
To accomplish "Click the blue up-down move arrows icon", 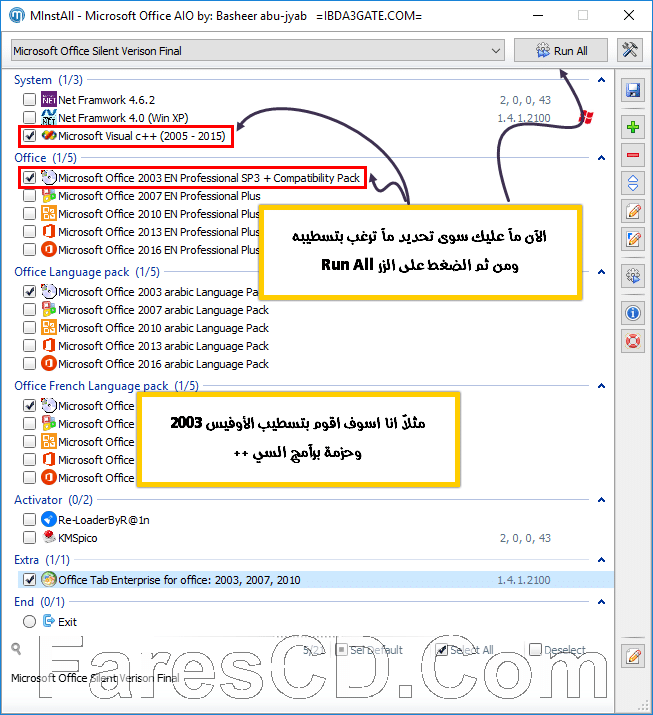I will tap(632, 183).
